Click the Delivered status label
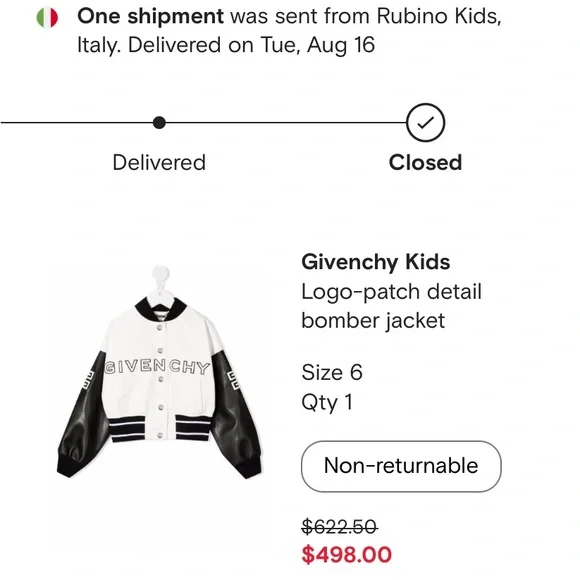Image resolution: width=580 pixels, height=580 pixels. (159, 162)
